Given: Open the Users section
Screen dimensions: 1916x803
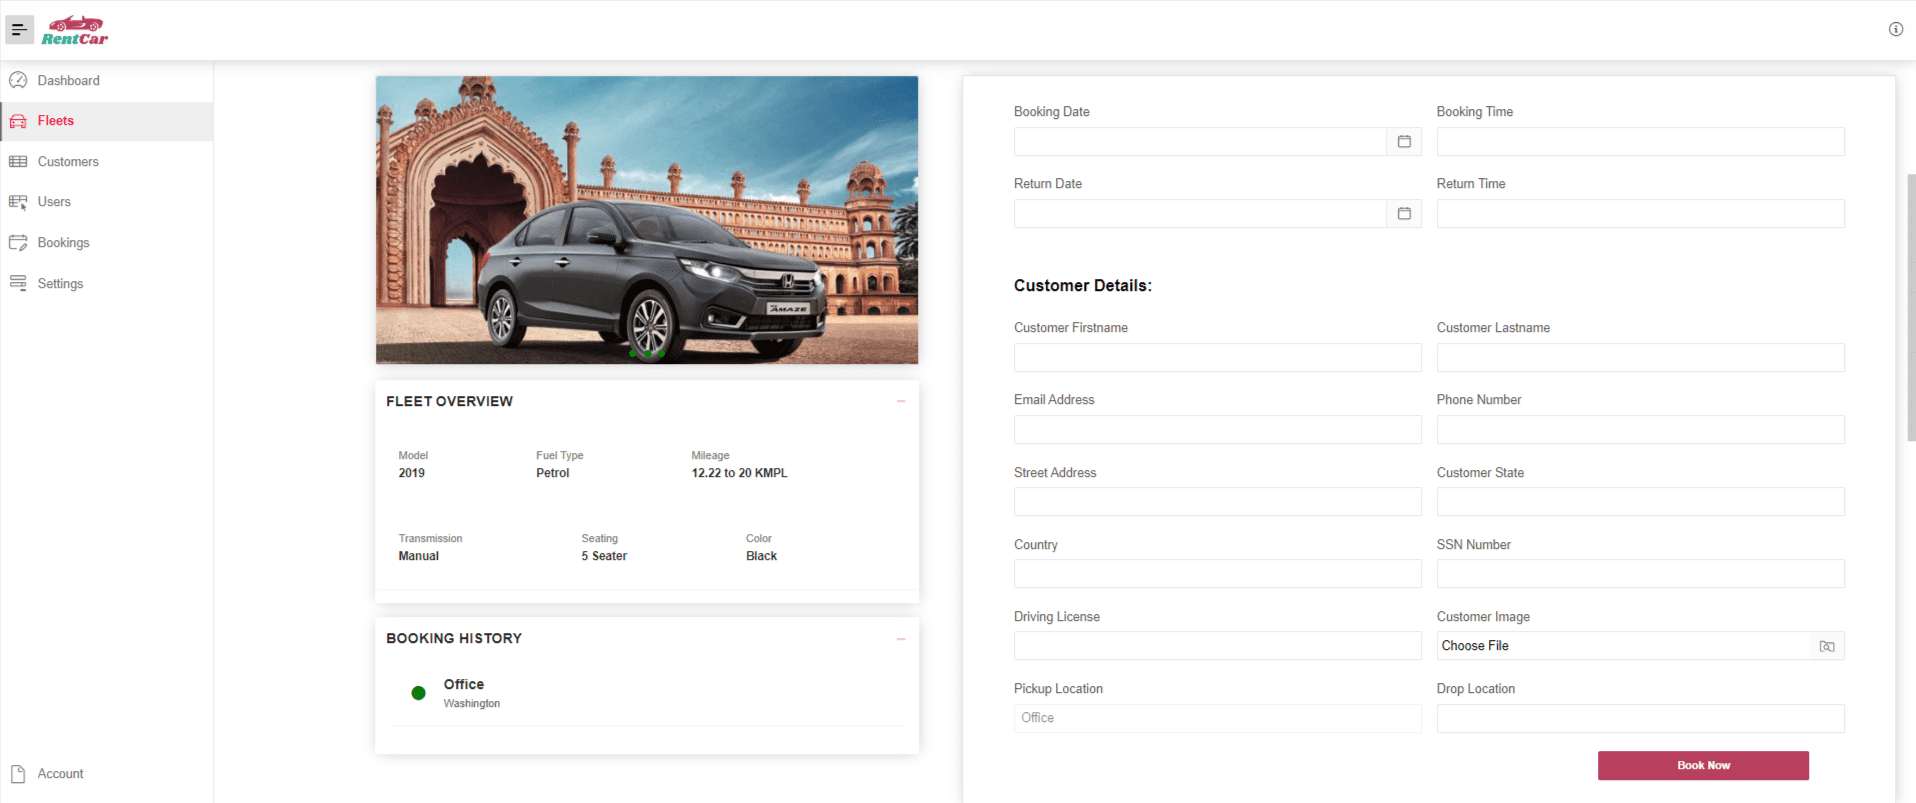Looking at the screenshot, I should click(54, 202).
